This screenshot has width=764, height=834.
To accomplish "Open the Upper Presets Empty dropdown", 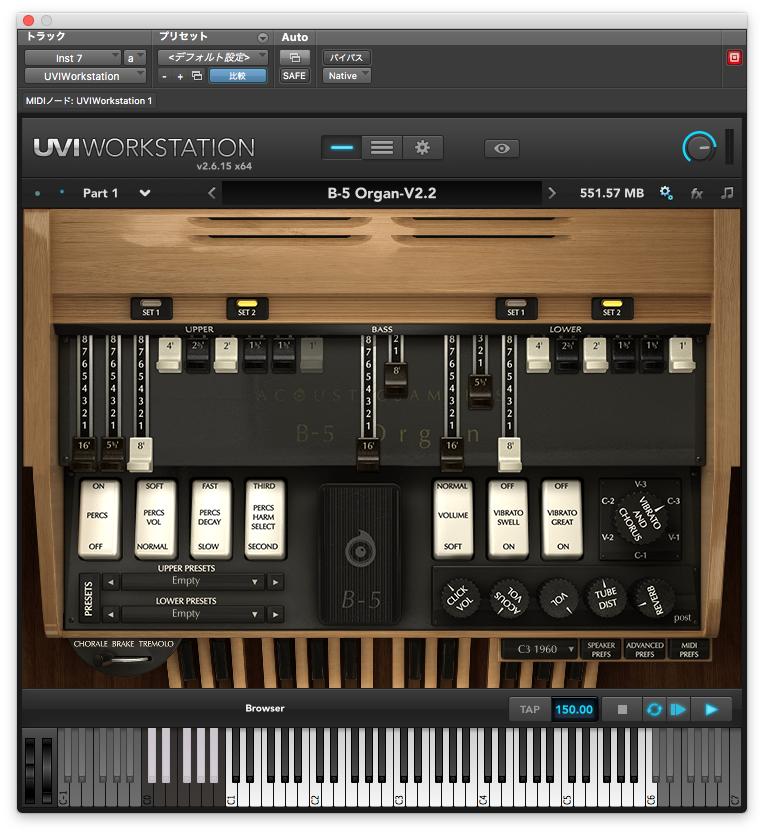I will (x=193, y=581).
